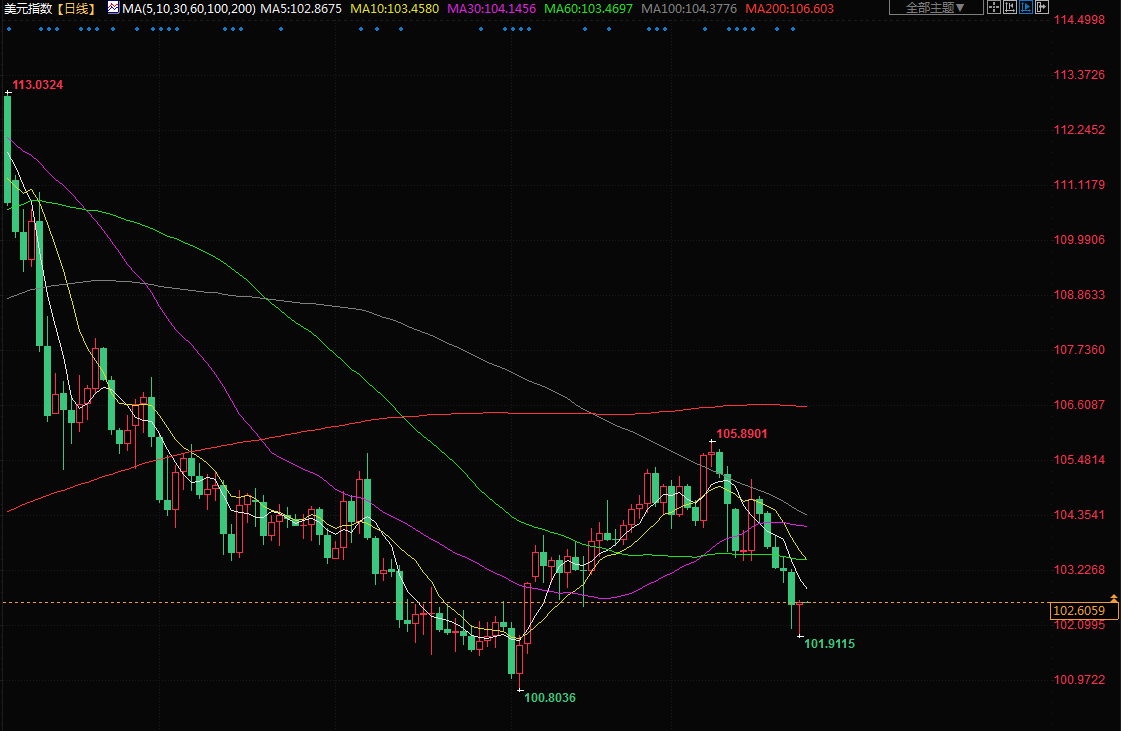1121x731 pixels.
Task: Click the MA(5,10,30,60,100,200) parameter label
Action: [x=188, y=8]
